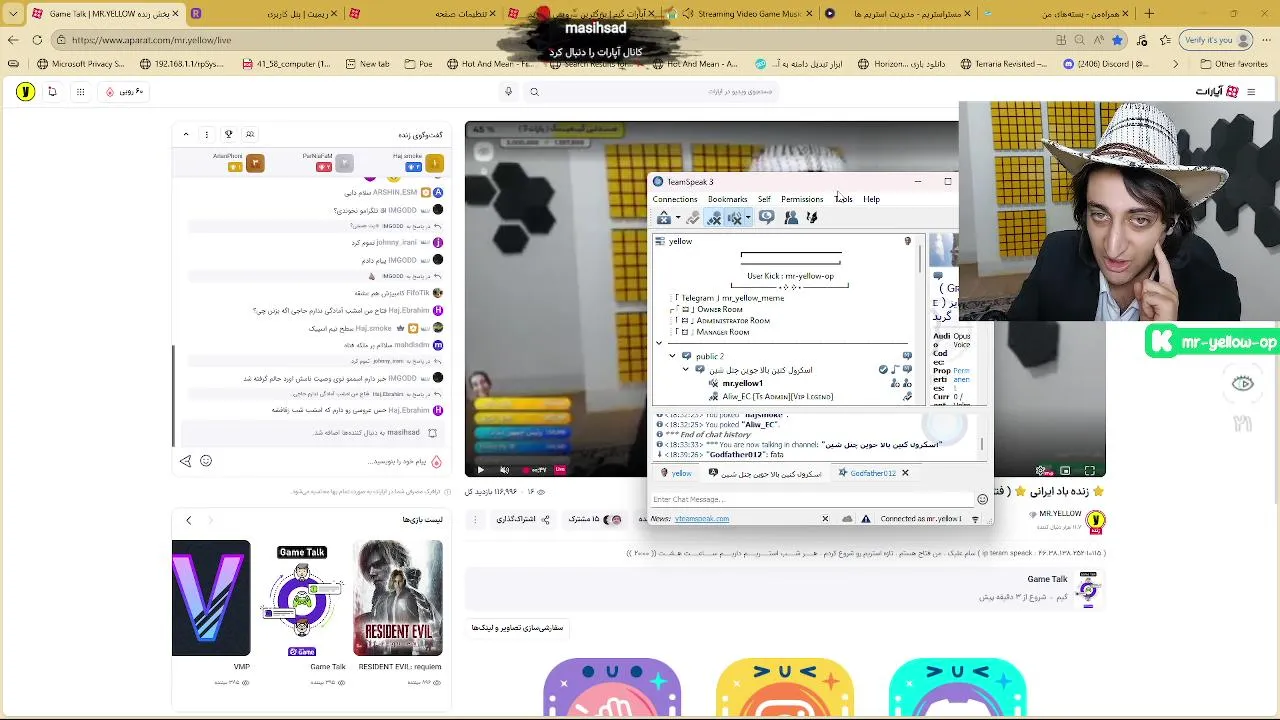Collapse the live chat panel chevron
Screen dimensions: 1280x720
[x=186, y=134]
